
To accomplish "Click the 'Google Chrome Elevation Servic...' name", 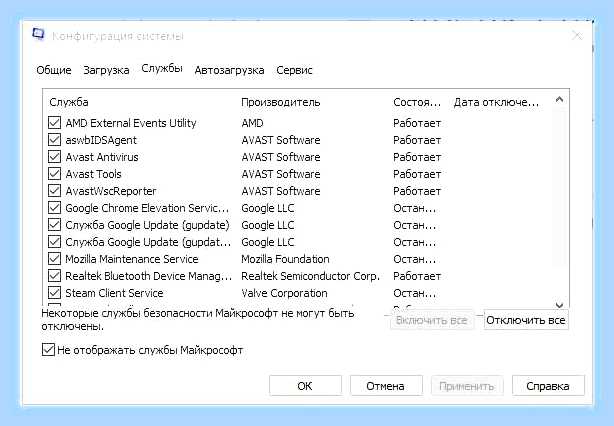I will click(147, 208).
